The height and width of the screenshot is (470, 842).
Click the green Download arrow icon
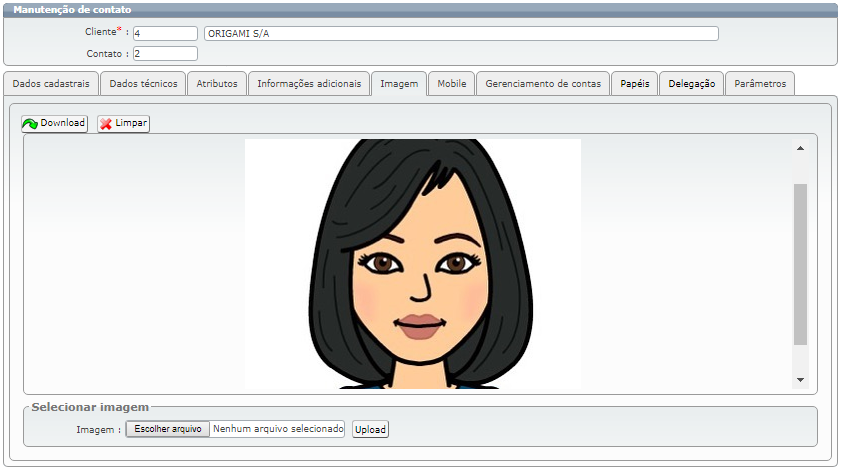pos(30,124)
